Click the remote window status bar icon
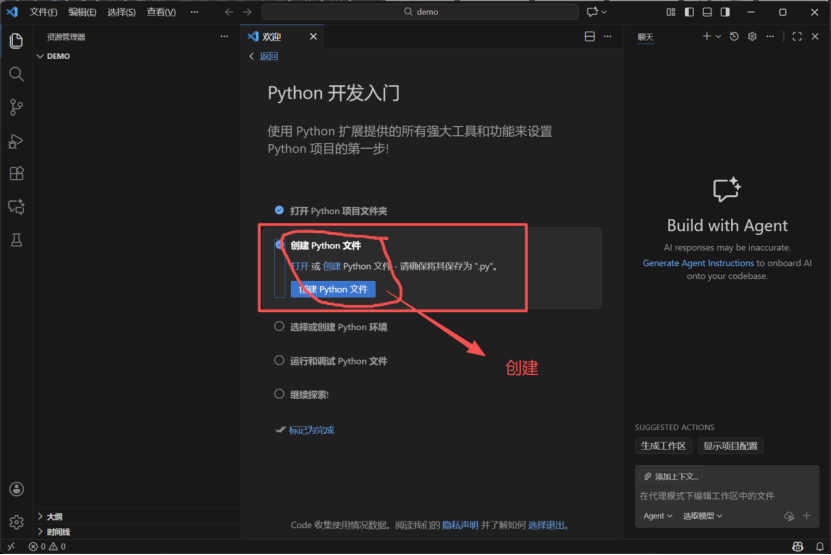This screenshot has height=555, width=831. coord(11,547)
